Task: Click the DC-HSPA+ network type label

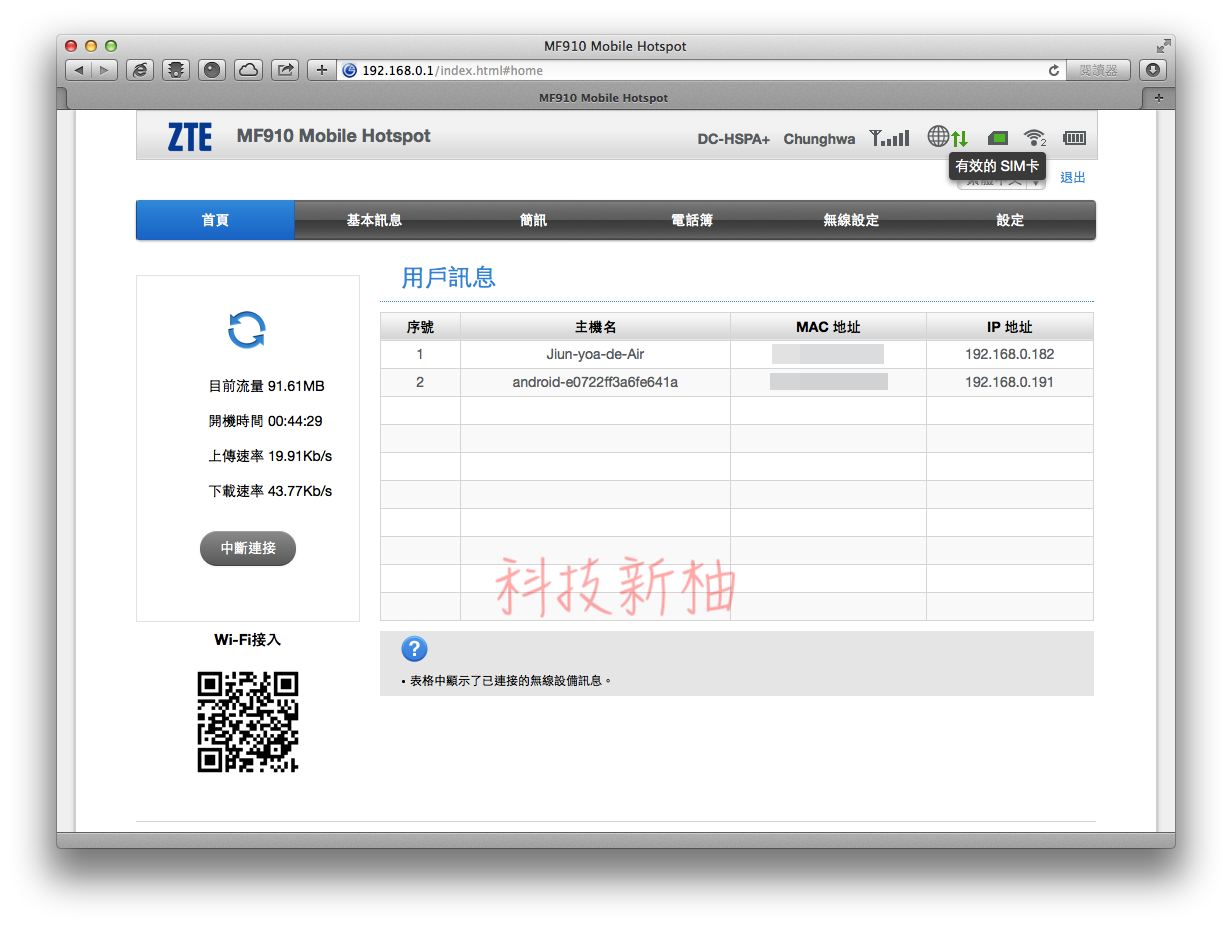Action: [x=734, y=139]
